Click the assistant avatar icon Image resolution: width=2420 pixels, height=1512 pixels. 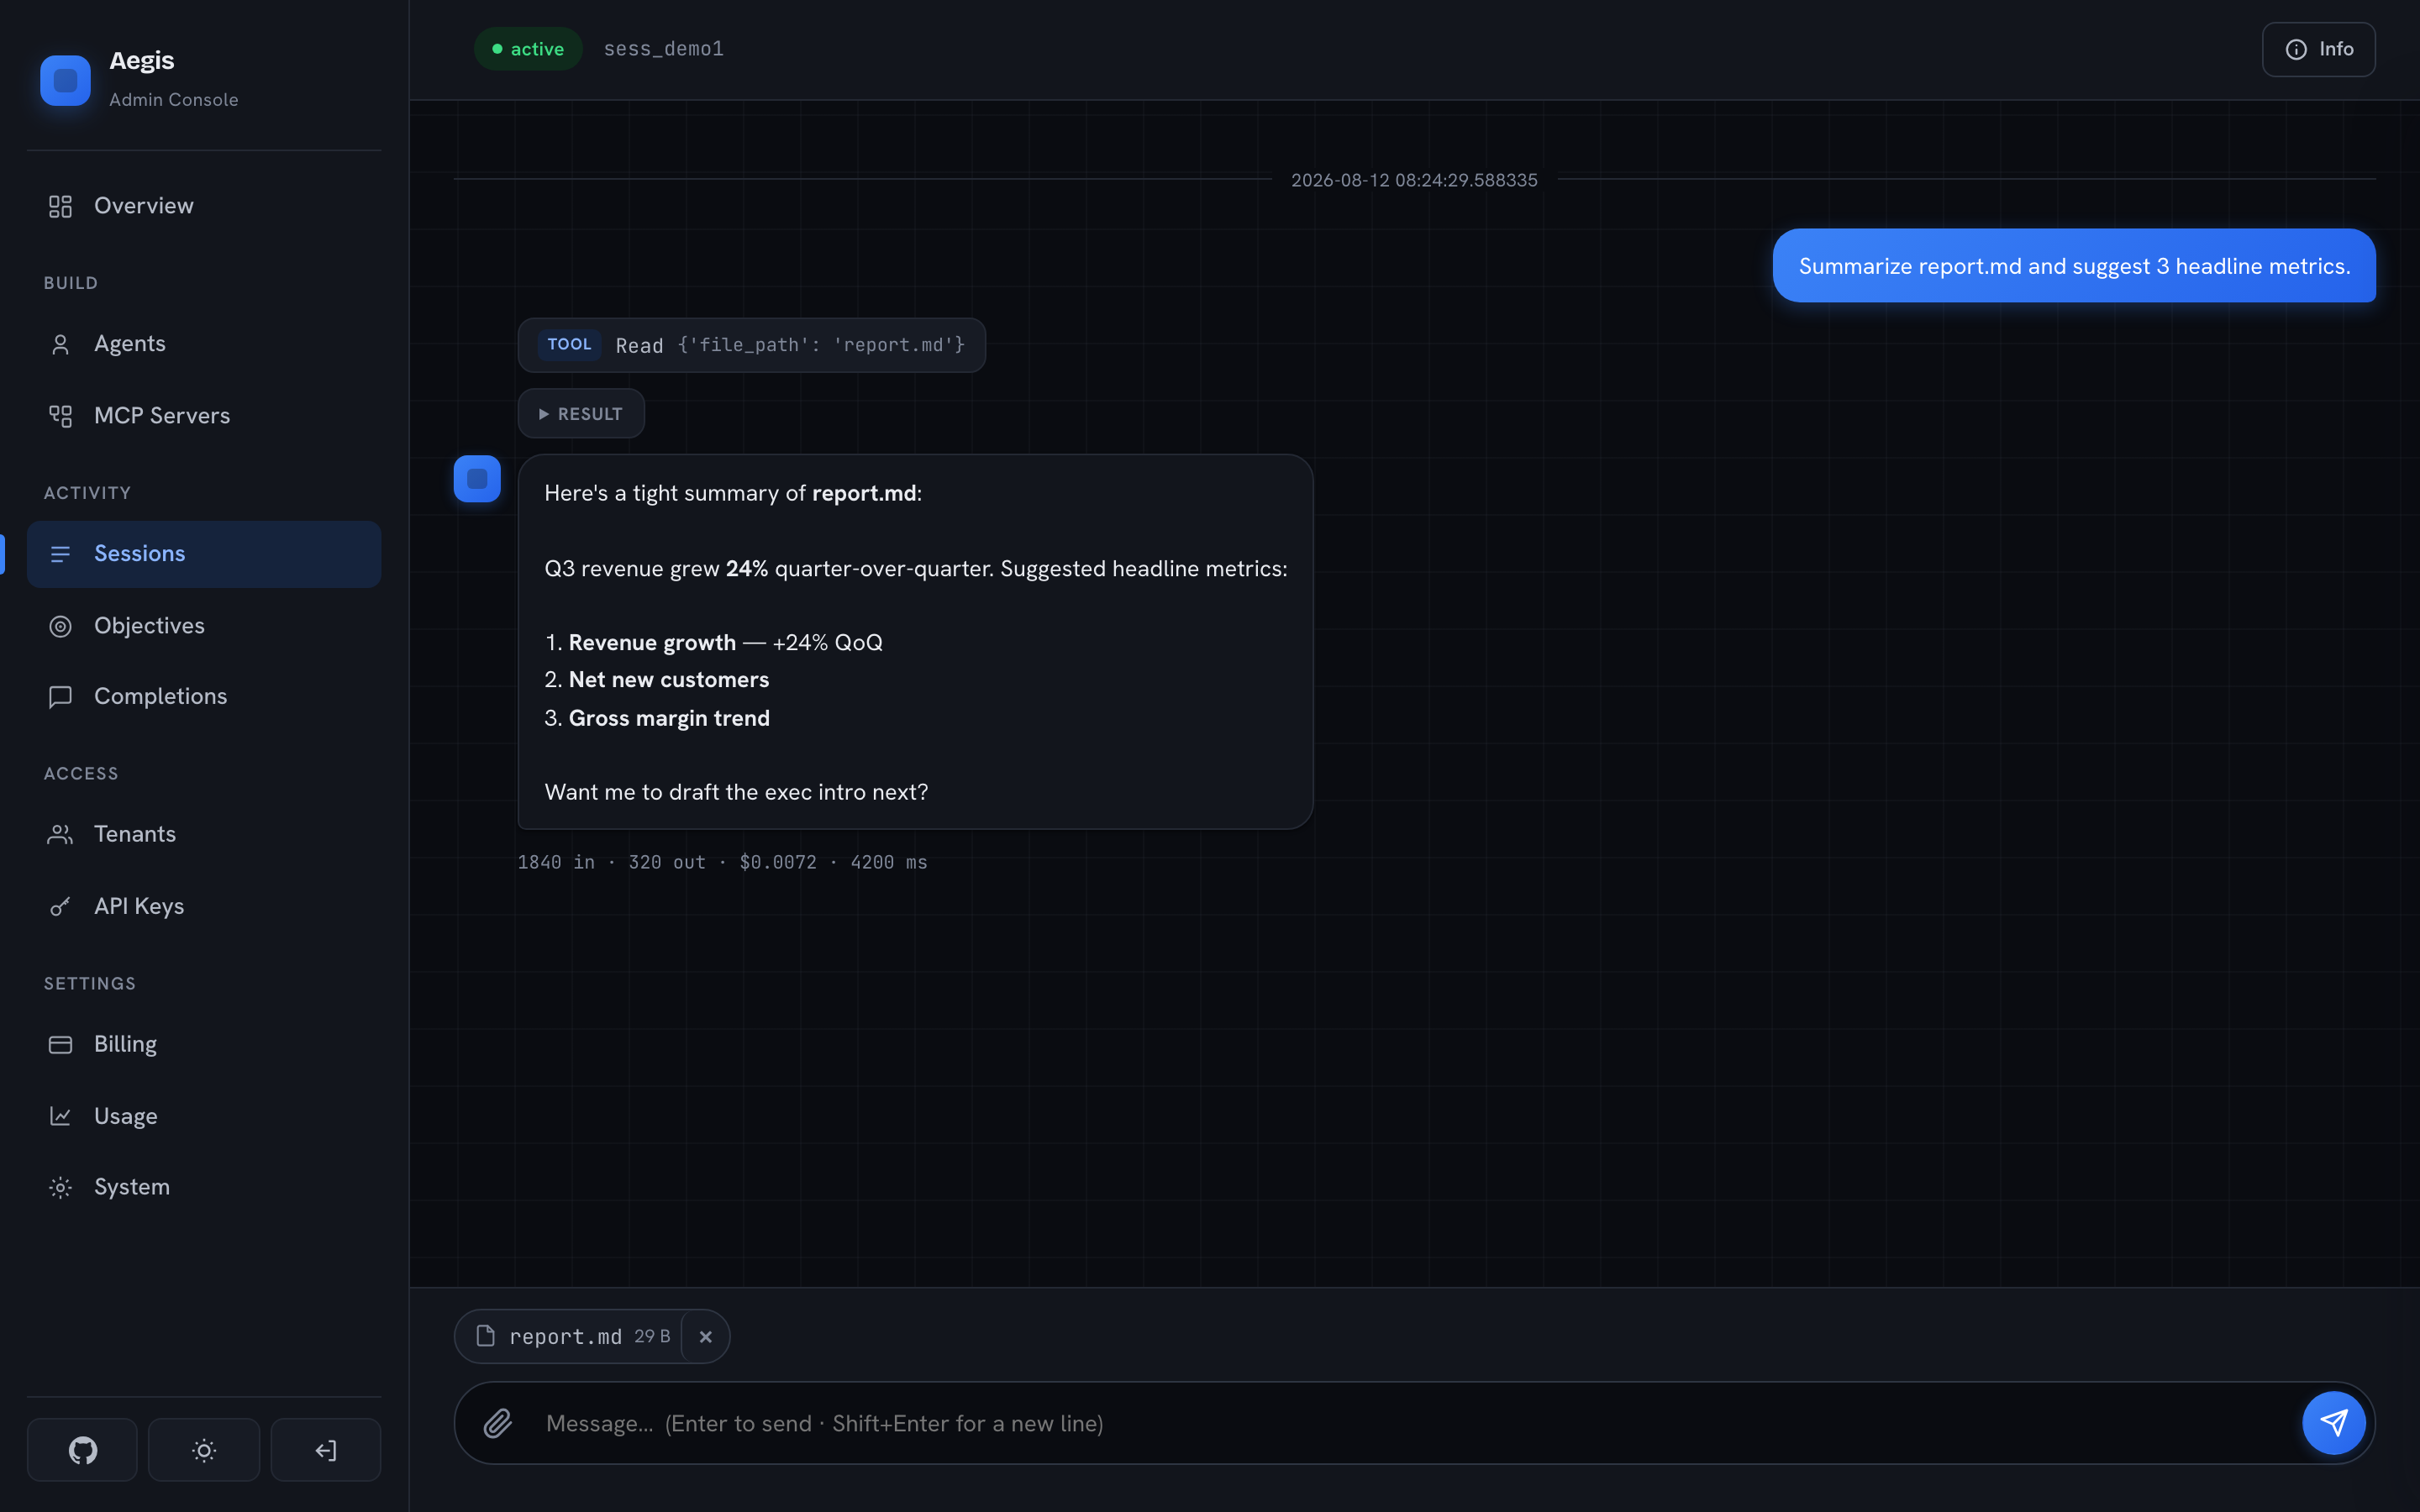pyautogui.click(x=477, y=479)
